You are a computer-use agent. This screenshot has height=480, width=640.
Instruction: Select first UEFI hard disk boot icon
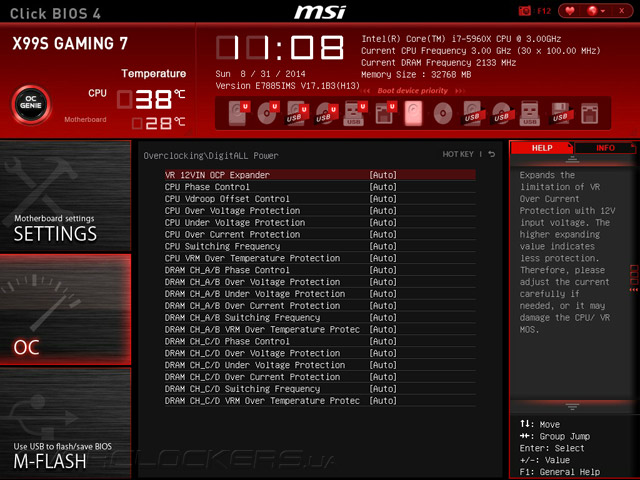[x=238, y=113]
